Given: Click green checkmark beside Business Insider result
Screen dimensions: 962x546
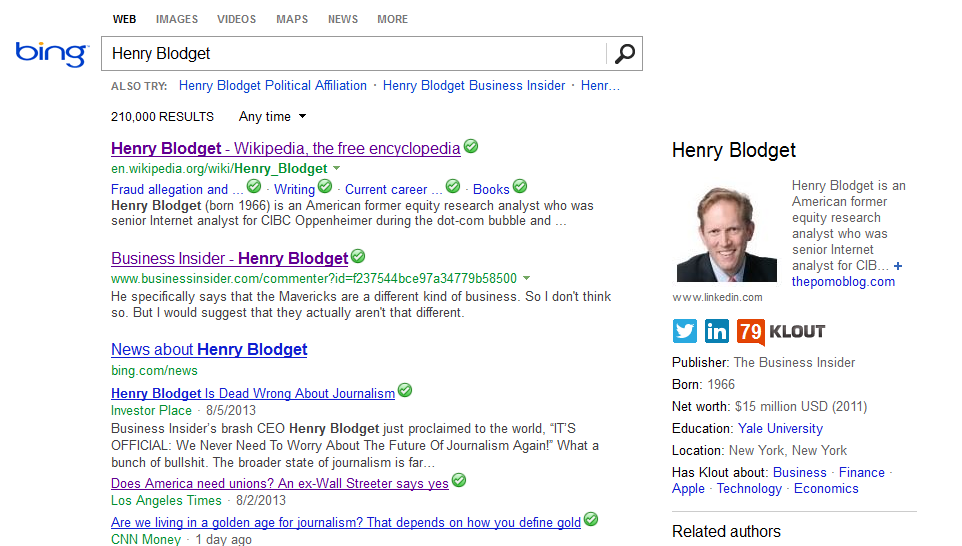Looking at the screenshot, I should coord(358,257).
